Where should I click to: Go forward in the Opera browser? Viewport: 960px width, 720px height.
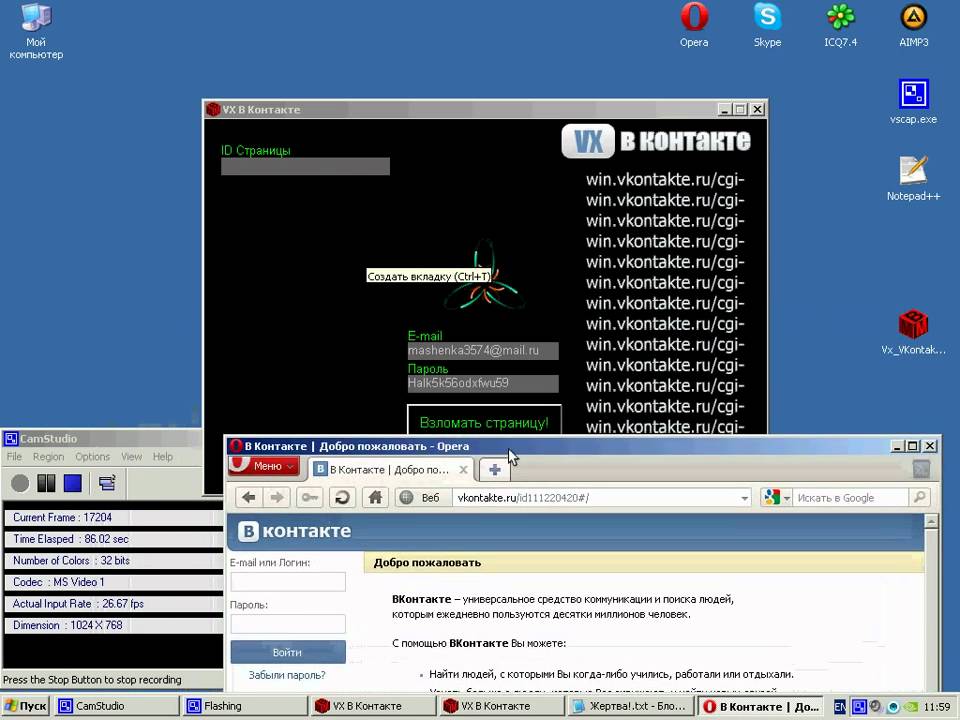(x=277, y=497)
